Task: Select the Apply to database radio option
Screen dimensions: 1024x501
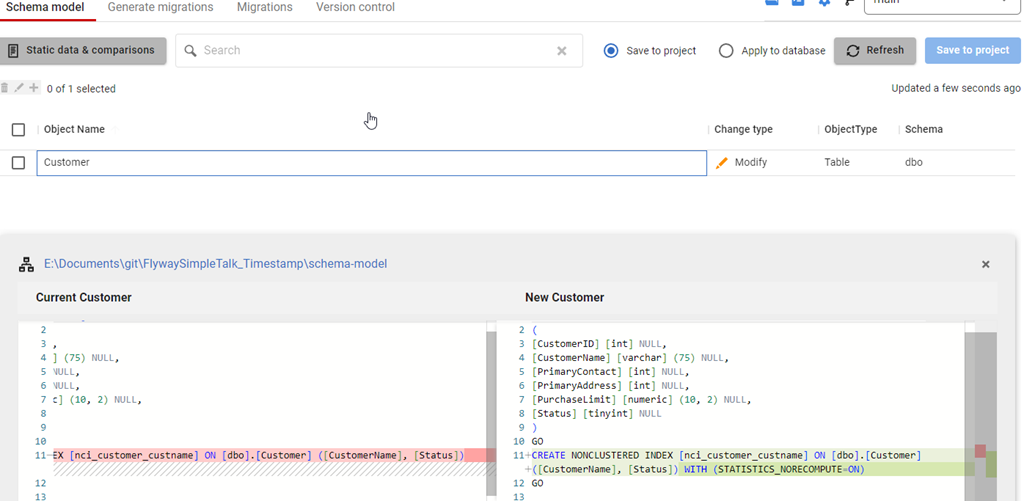Action: (726, 51)
